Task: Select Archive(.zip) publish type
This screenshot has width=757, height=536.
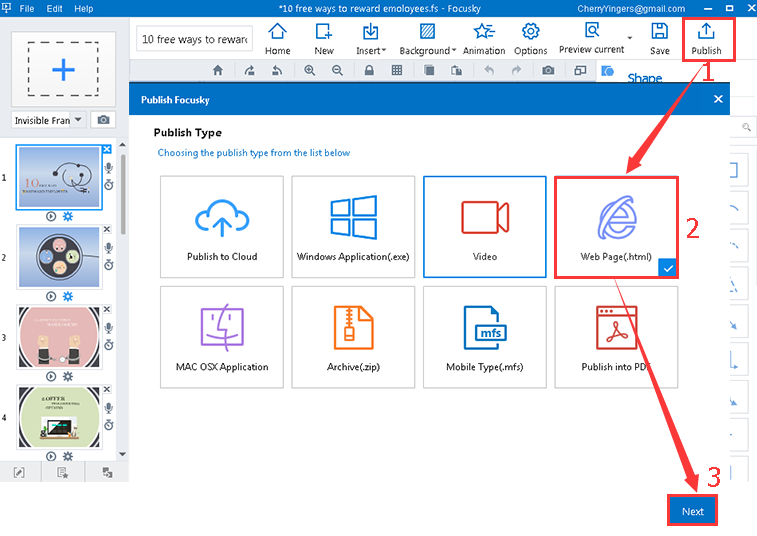Action: click(x=353, y=337)
